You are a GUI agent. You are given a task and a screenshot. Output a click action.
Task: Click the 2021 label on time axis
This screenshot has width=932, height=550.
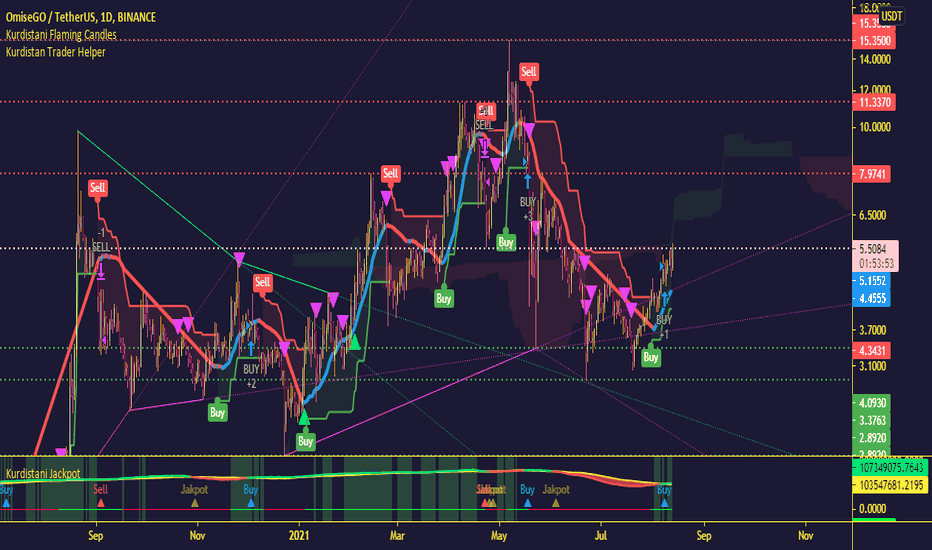pyautogui.click(x=299, y=536)
